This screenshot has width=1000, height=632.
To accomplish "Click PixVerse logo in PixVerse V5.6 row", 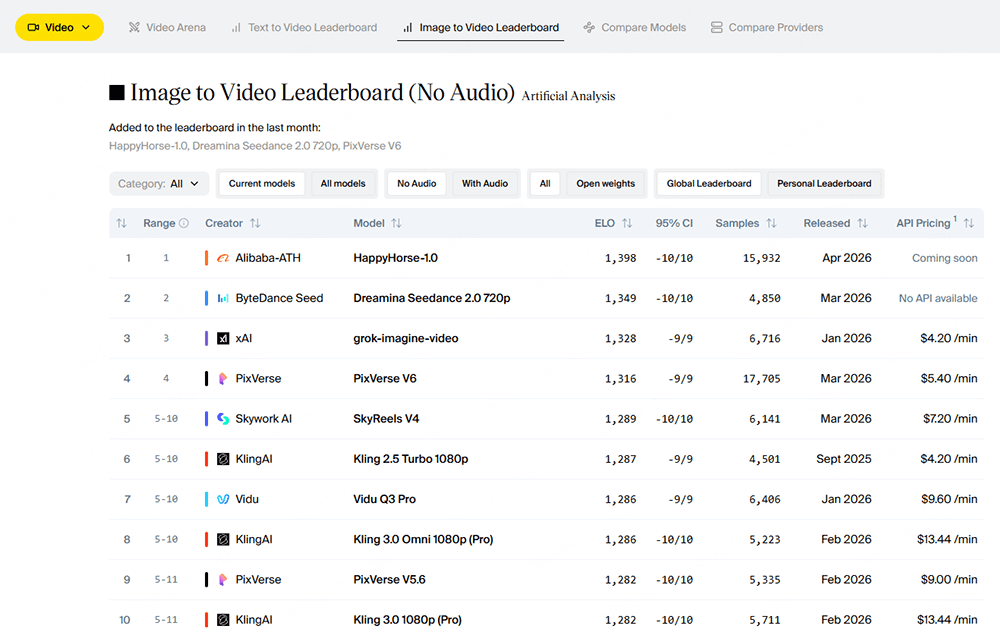I will pos(223,580).
